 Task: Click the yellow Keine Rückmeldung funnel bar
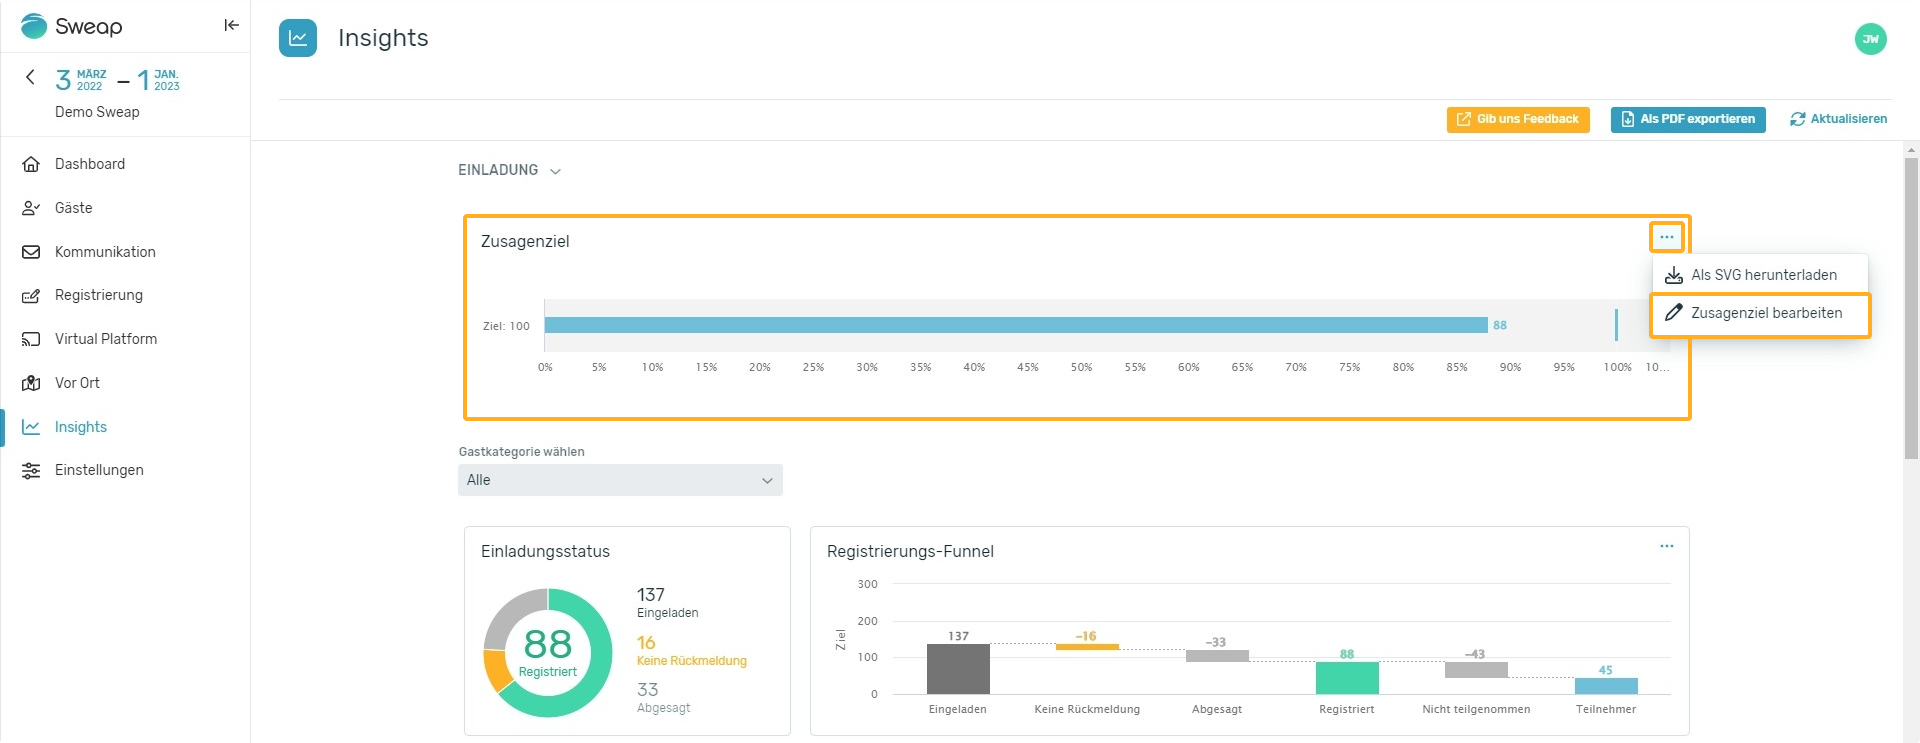[x=1087, y=647]
